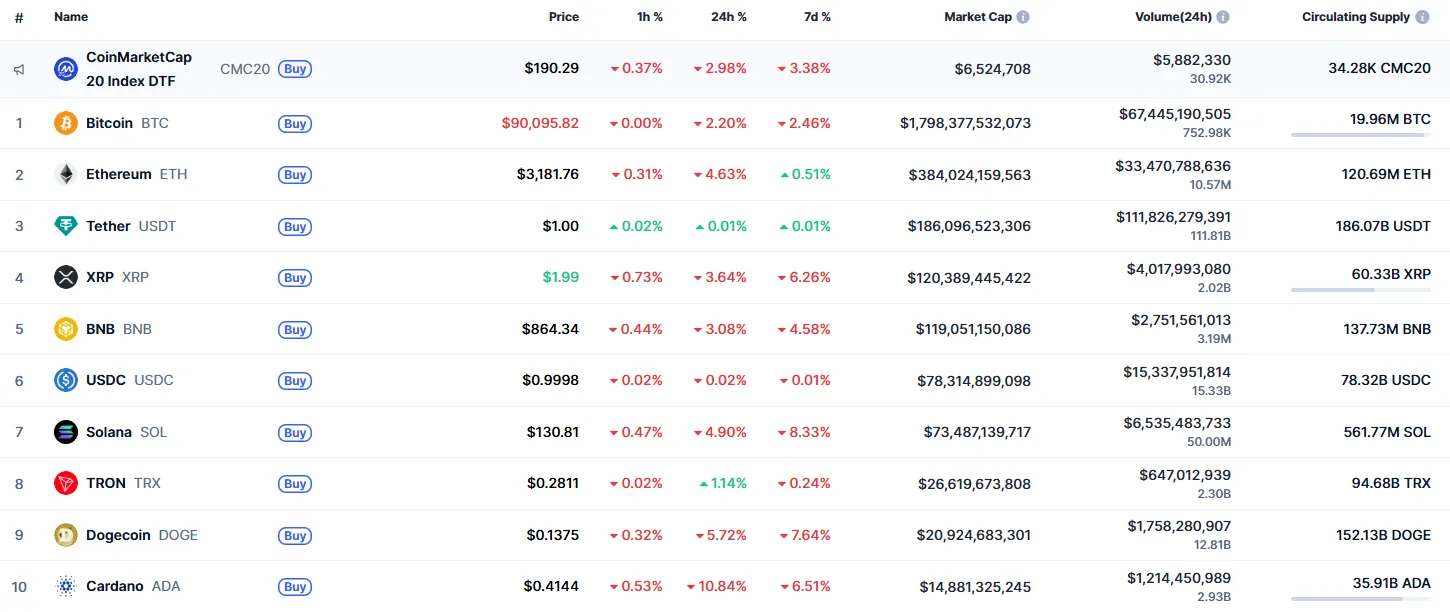Click the Name column header
1450x612 pixels.
[x=72, y=17]
